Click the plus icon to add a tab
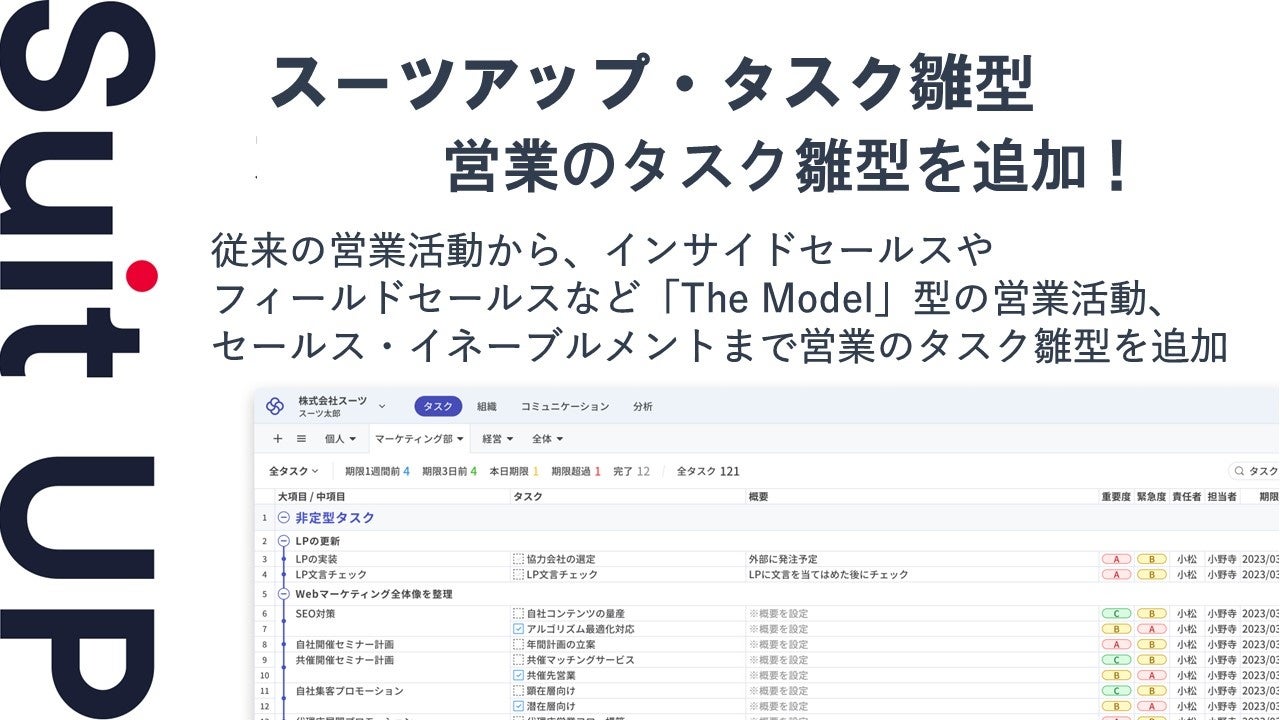 (278, 438)
